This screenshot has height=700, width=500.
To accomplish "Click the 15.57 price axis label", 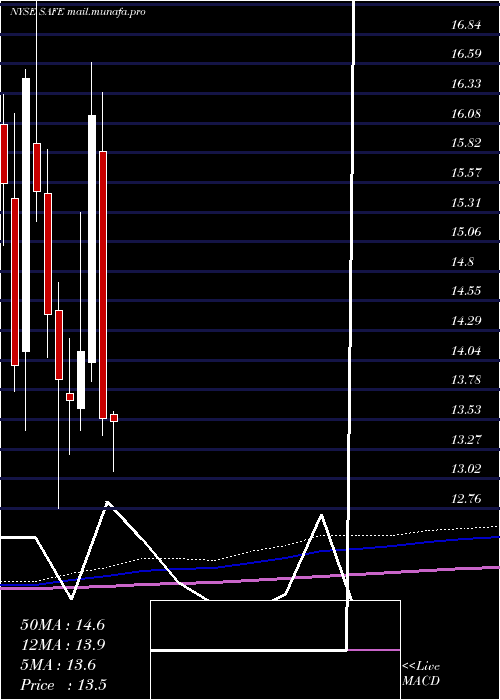I will click(466, 173).
